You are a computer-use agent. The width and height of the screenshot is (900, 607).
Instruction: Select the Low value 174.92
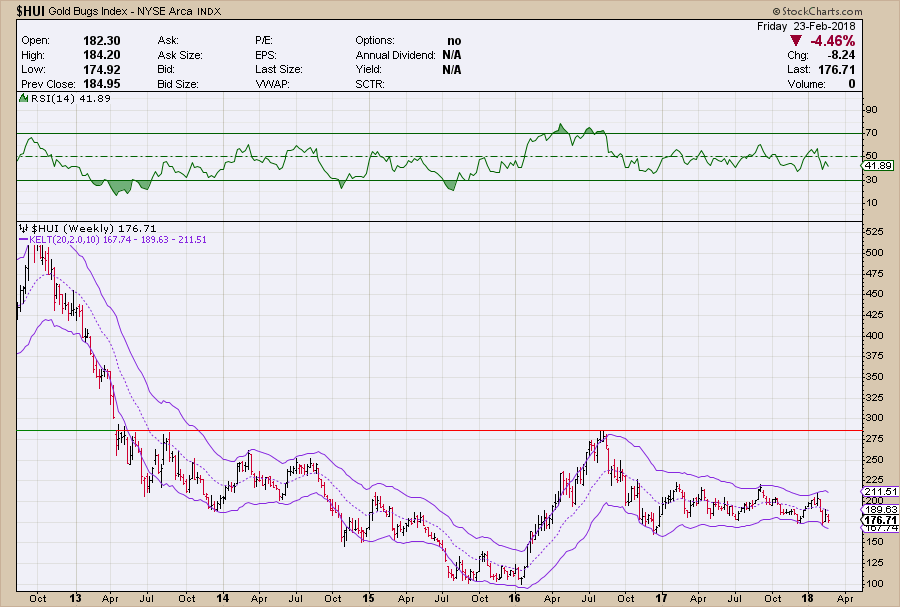[102, 69]
